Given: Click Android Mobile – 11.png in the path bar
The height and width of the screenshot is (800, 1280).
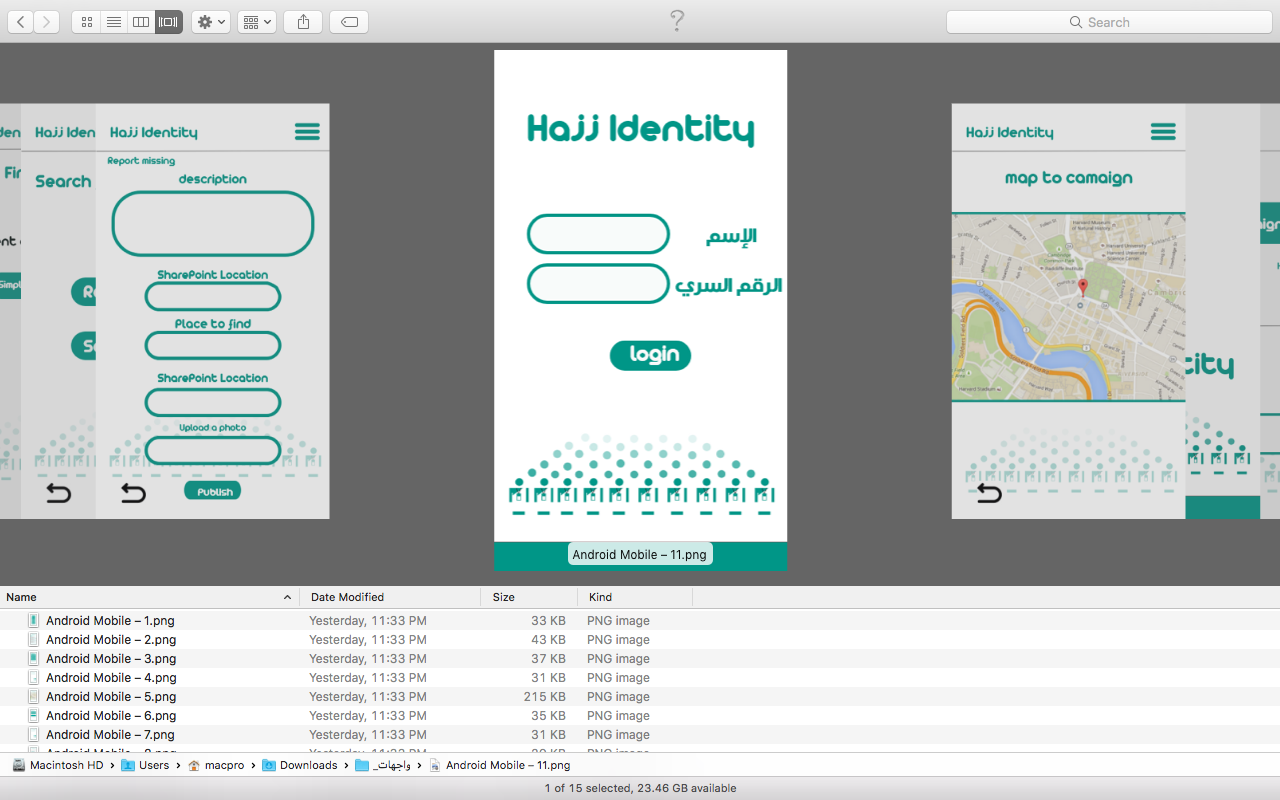Looking at the screenshot, I should (x=499, y=765).
